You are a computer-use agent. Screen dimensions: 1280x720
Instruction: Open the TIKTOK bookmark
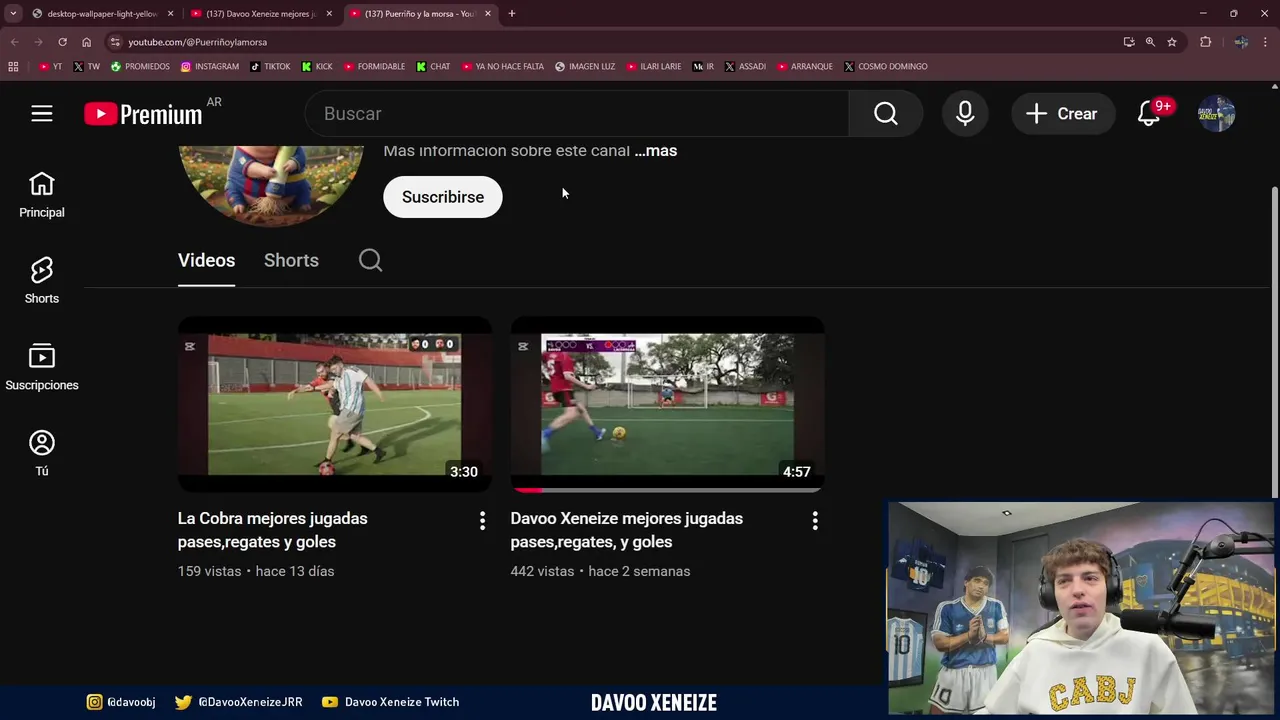pyautogui.click(x=270, y=66)
